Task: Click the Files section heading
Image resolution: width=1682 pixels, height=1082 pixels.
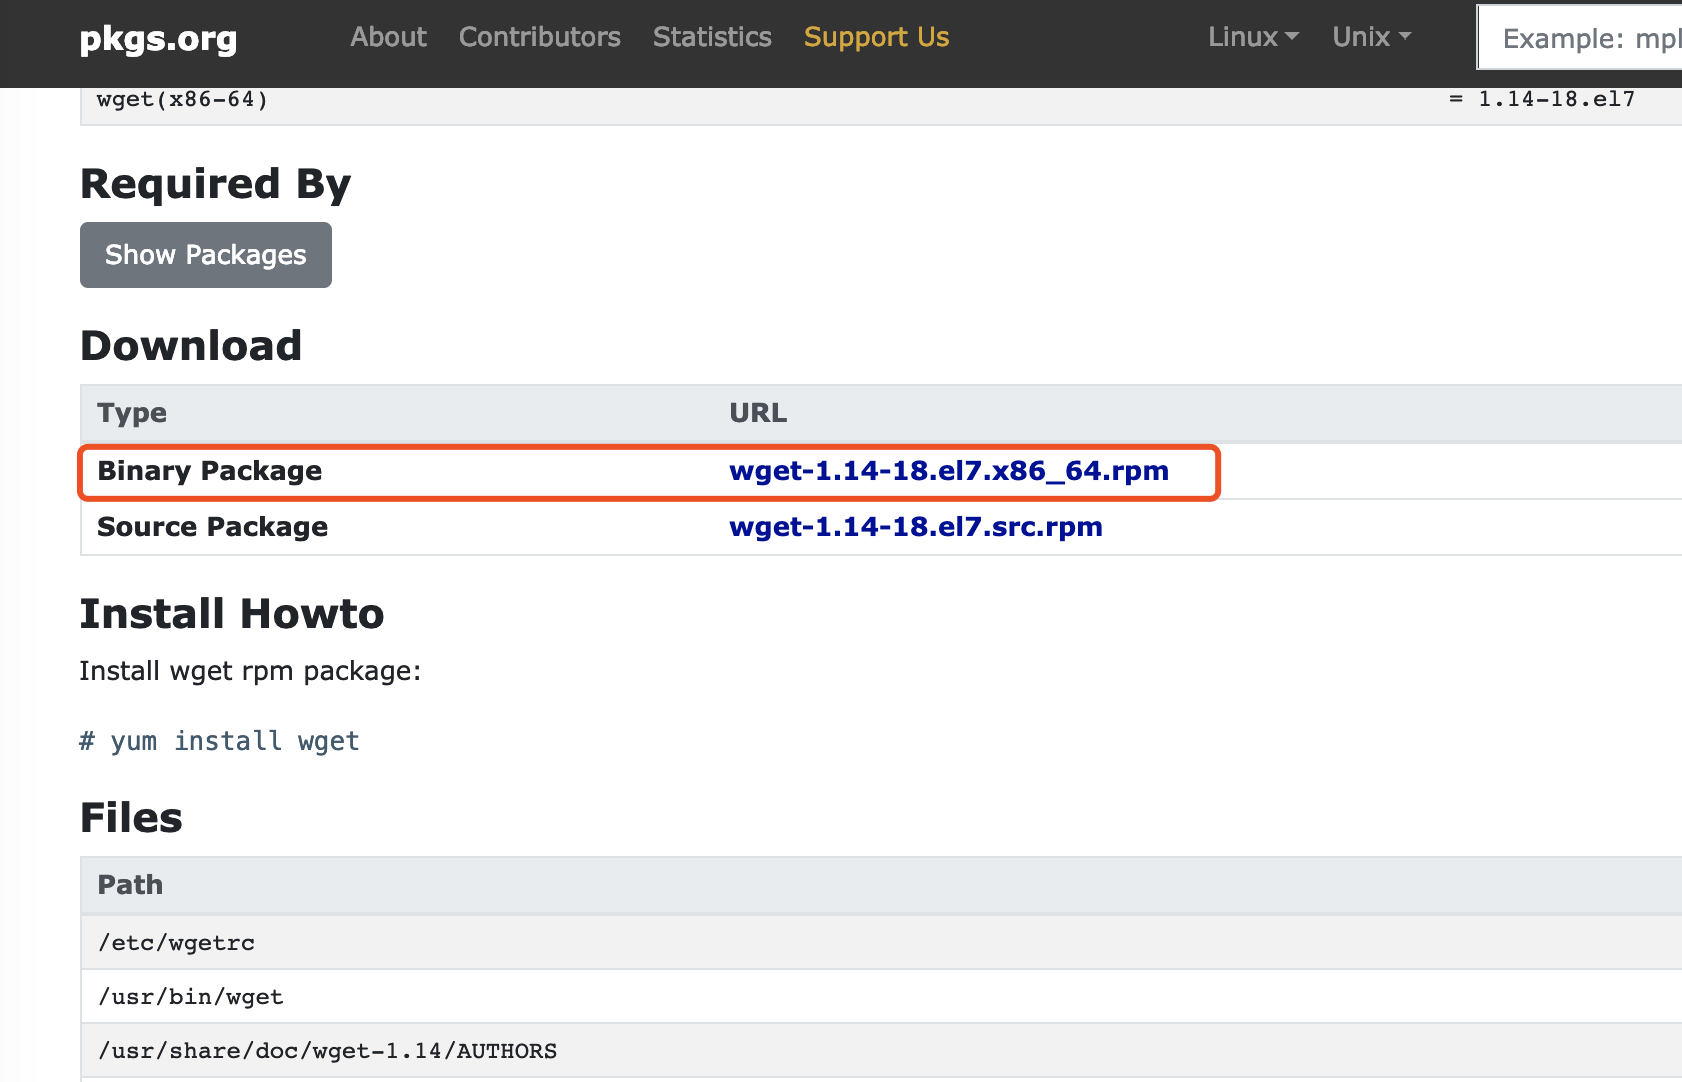Action: [x=131, y=818]
